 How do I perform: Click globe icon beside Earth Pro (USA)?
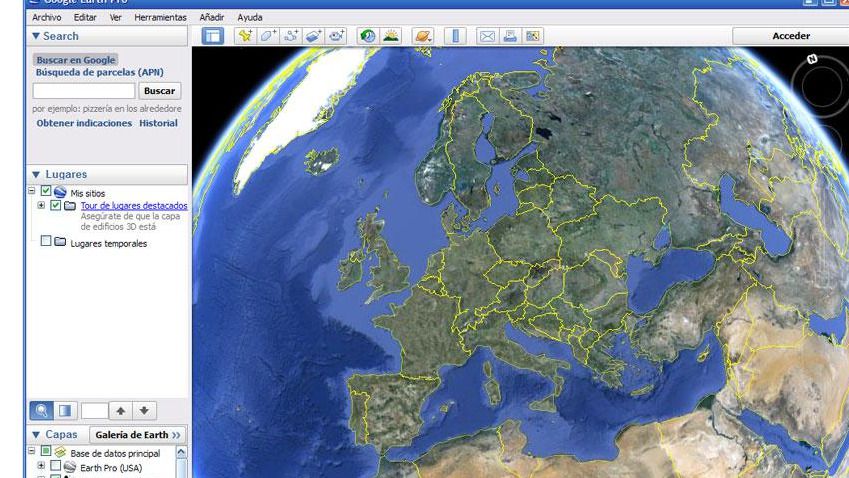coord(70,466)
